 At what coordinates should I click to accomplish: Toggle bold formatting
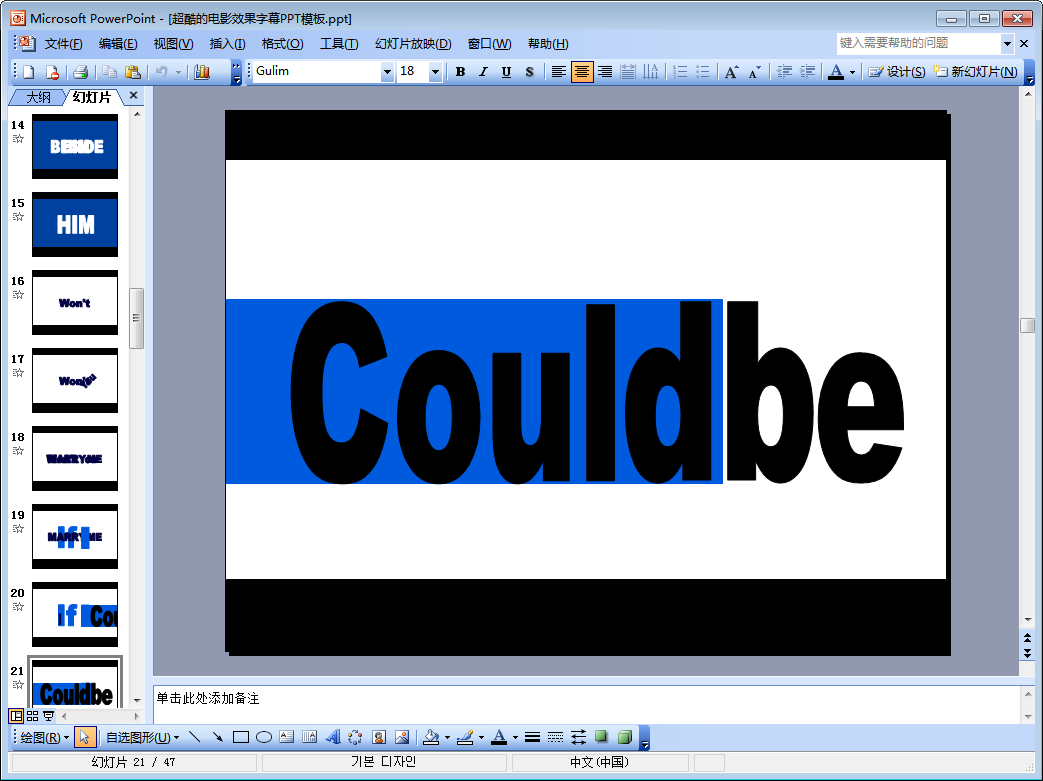click(x=460, y=72)
